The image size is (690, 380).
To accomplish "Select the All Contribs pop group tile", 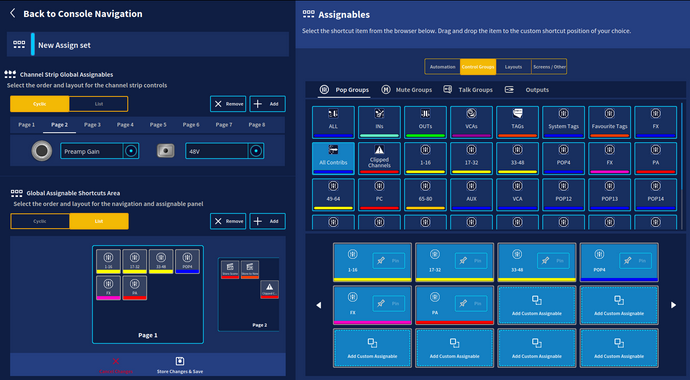I will coord(333,158).
